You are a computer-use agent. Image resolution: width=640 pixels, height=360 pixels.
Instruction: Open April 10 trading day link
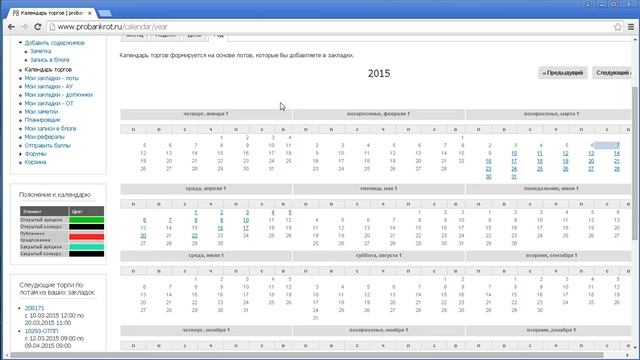click(x=246, y=220)
